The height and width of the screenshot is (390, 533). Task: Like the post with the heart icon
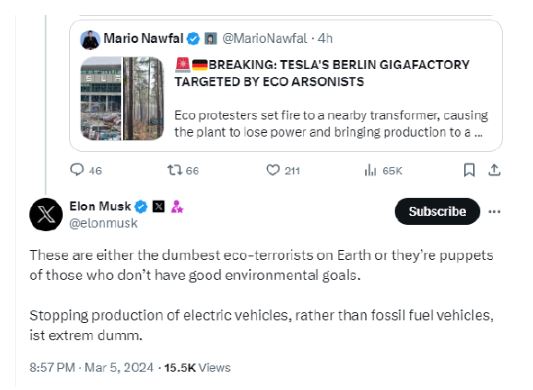pos(273,170)
